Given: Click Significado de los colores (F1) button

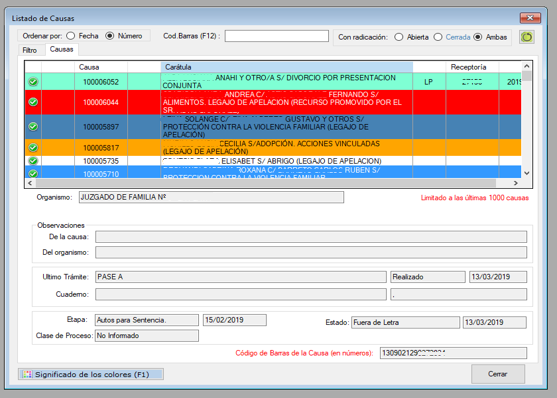Looking at the screenshot, I should click(x=91, y=374).
